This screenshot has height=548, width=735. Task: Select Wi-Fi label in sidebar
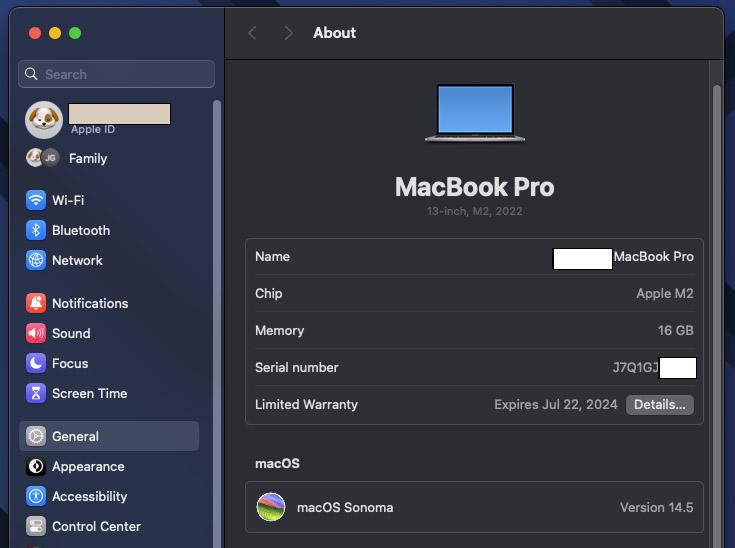click(x=68, y=200)
